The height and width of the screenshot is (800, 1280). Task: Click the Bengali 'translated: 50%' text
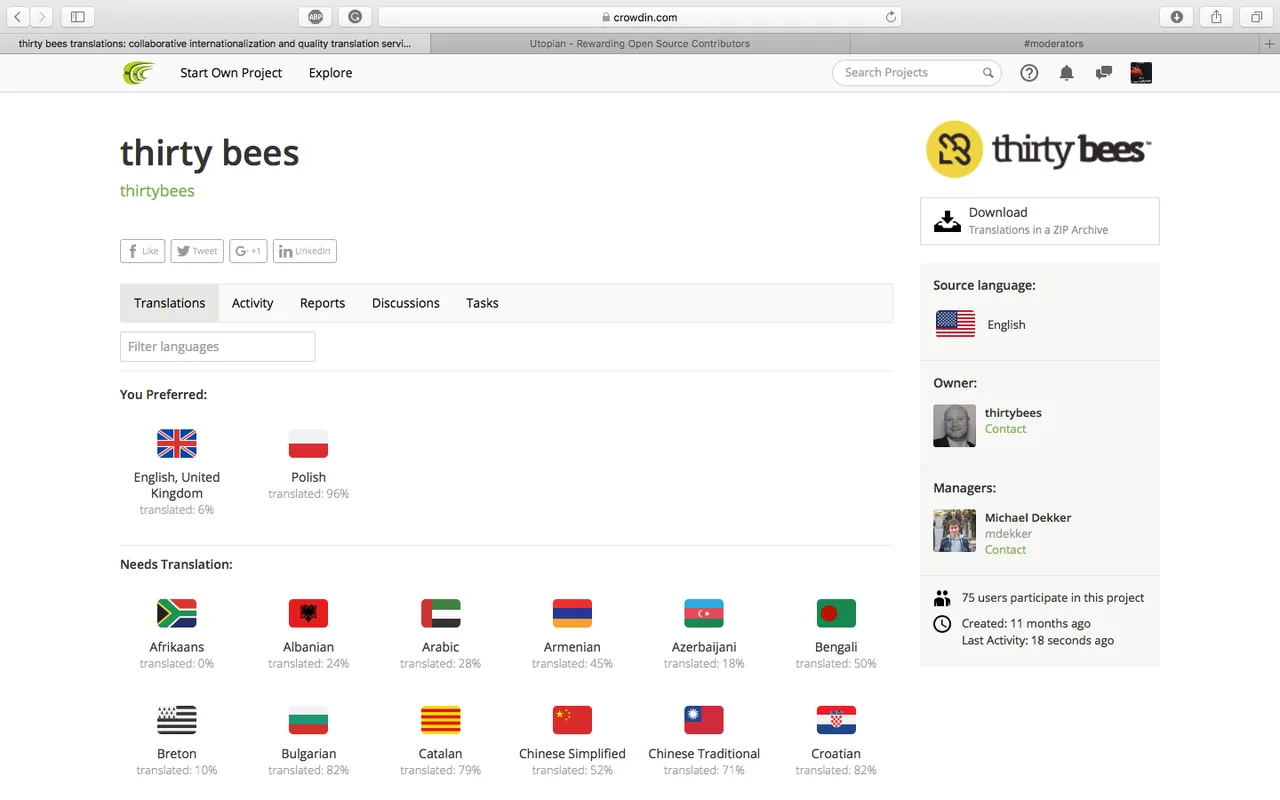[836, 664]
